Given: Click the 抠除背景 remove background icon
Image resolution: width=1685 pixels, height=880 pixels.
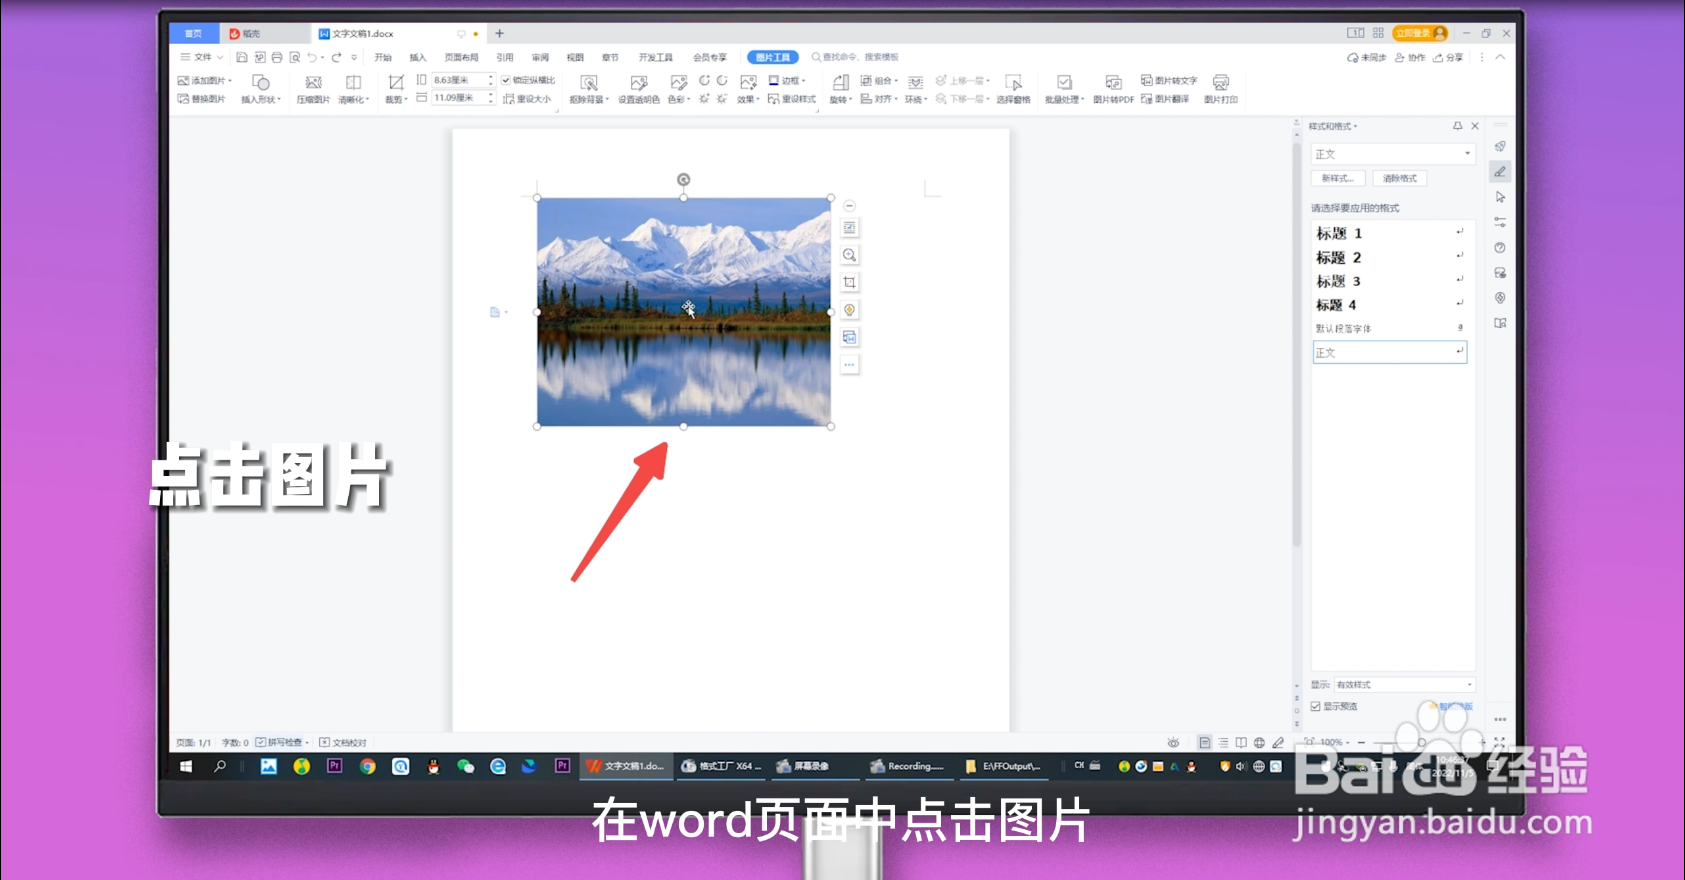Looking at the screenshot, I should (589, 83).
